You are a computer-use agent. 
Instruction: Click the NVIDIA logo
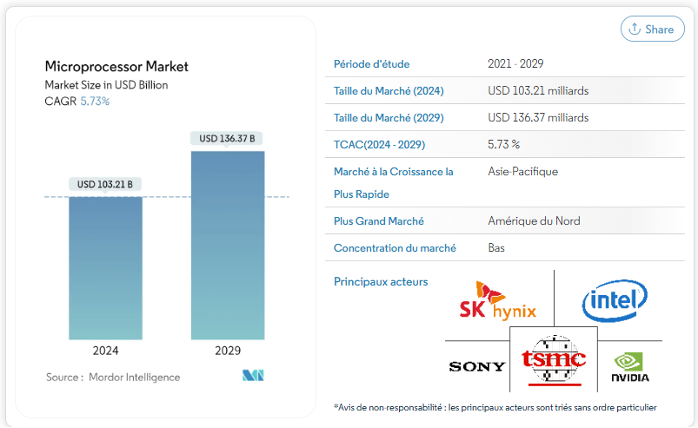coord(630,367)
